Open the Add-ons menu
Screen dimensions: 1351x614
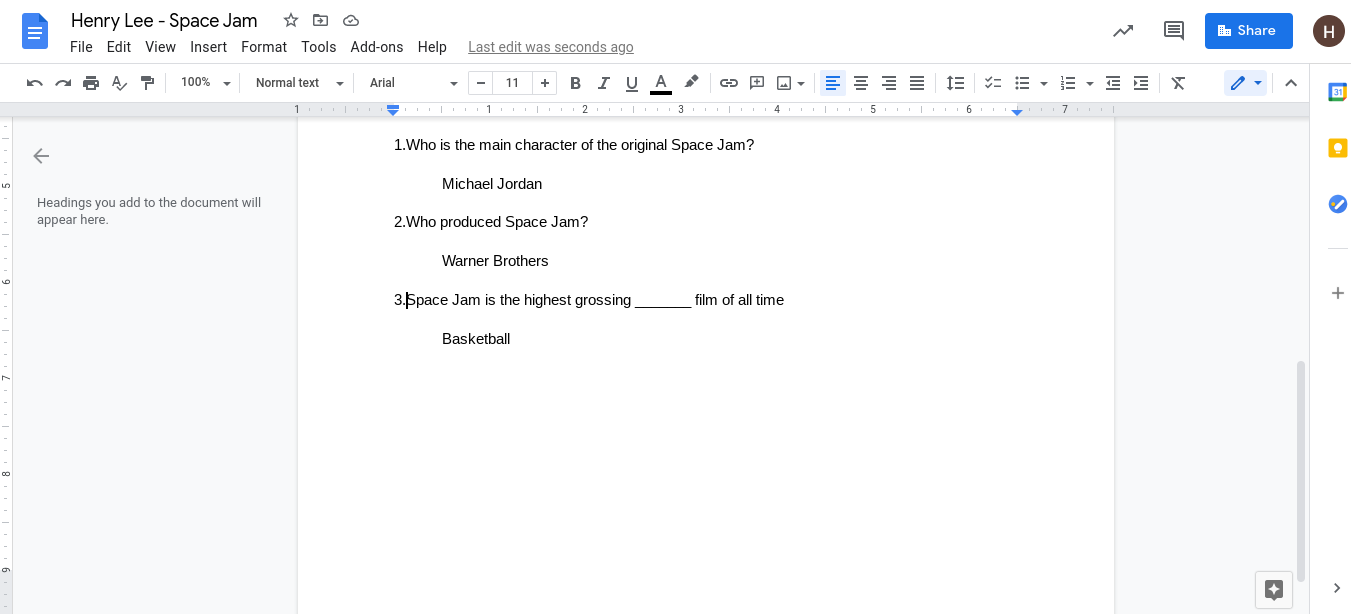(x=377, y=47)
